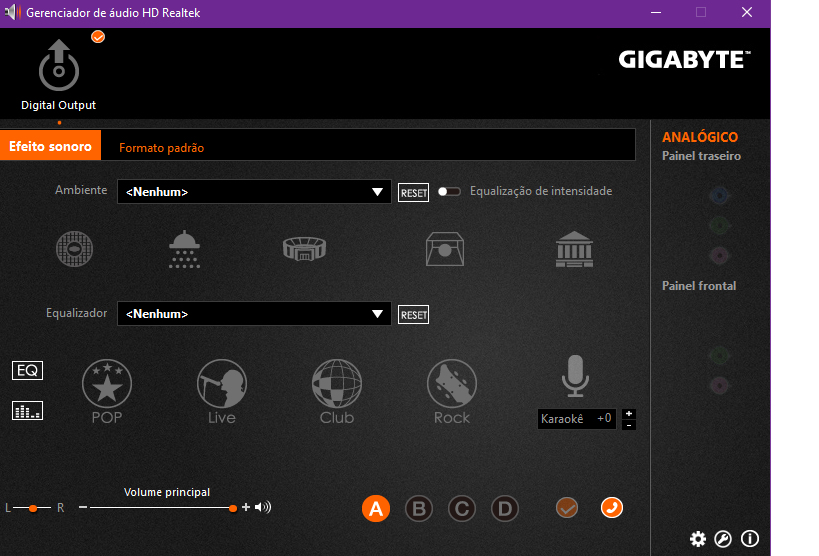Adjust the L-R balance slider handle
The height and width of the screenshot is (556, 819).
(x=33, y=508)
